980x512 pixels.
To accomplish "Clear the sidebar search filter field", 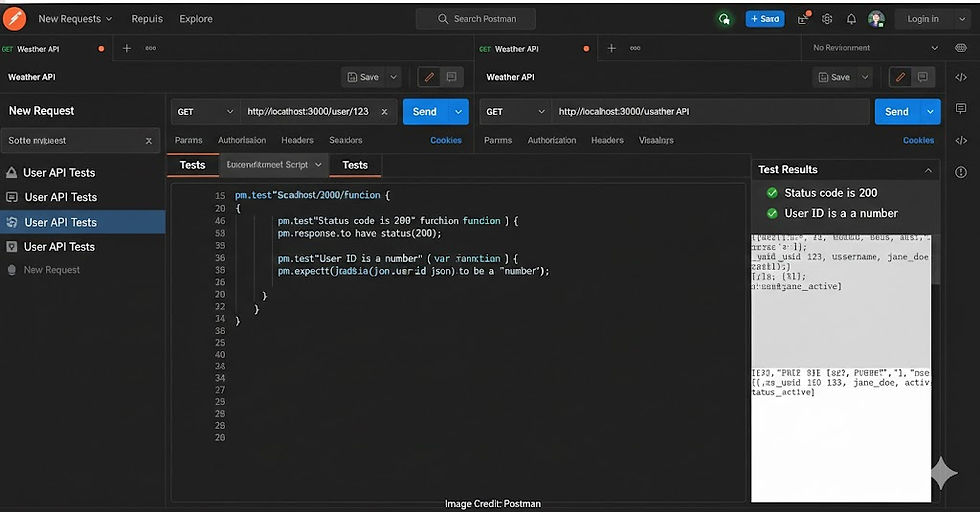I will [x=149, y=141].
